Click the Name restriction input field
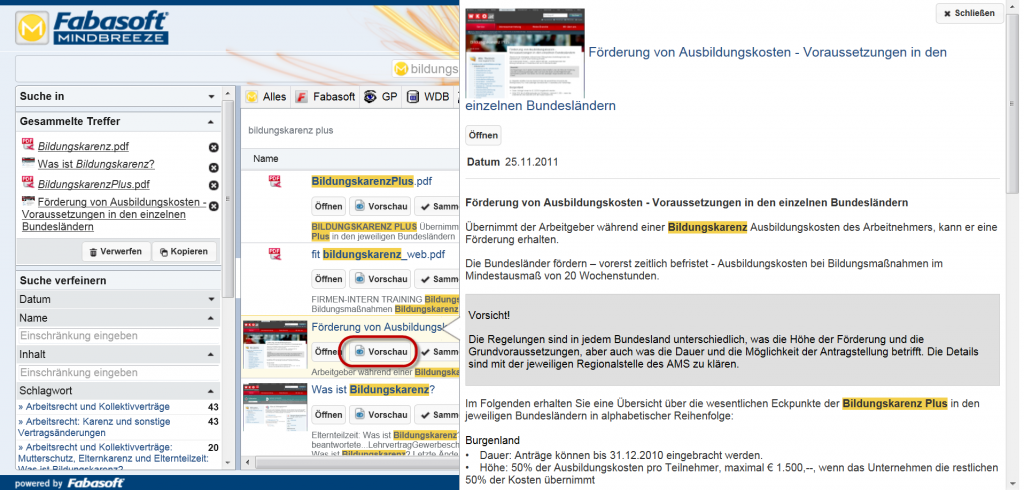 pos(118,336)
